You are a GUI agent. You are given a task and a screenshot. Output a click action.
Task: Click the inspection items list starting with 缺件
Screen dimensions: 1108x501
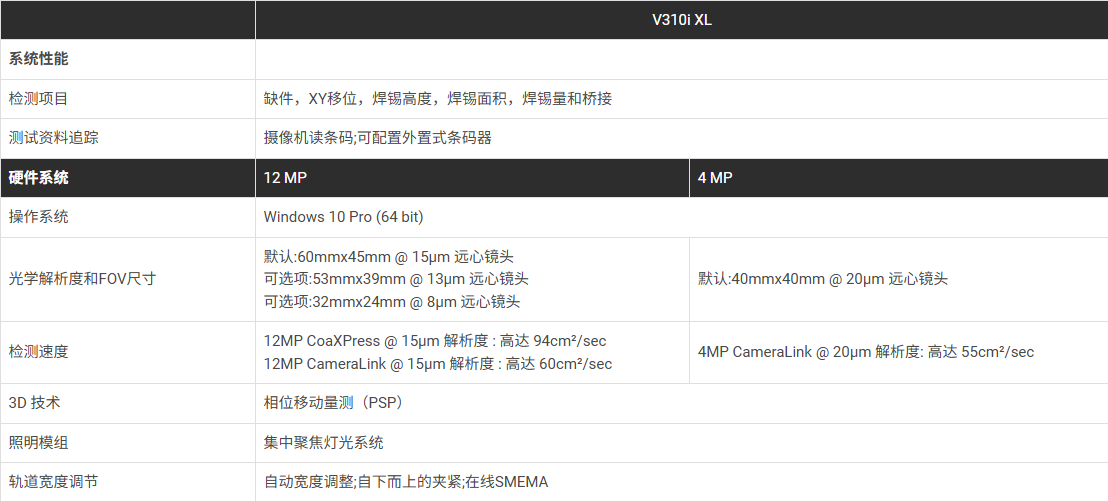point(437,98)
